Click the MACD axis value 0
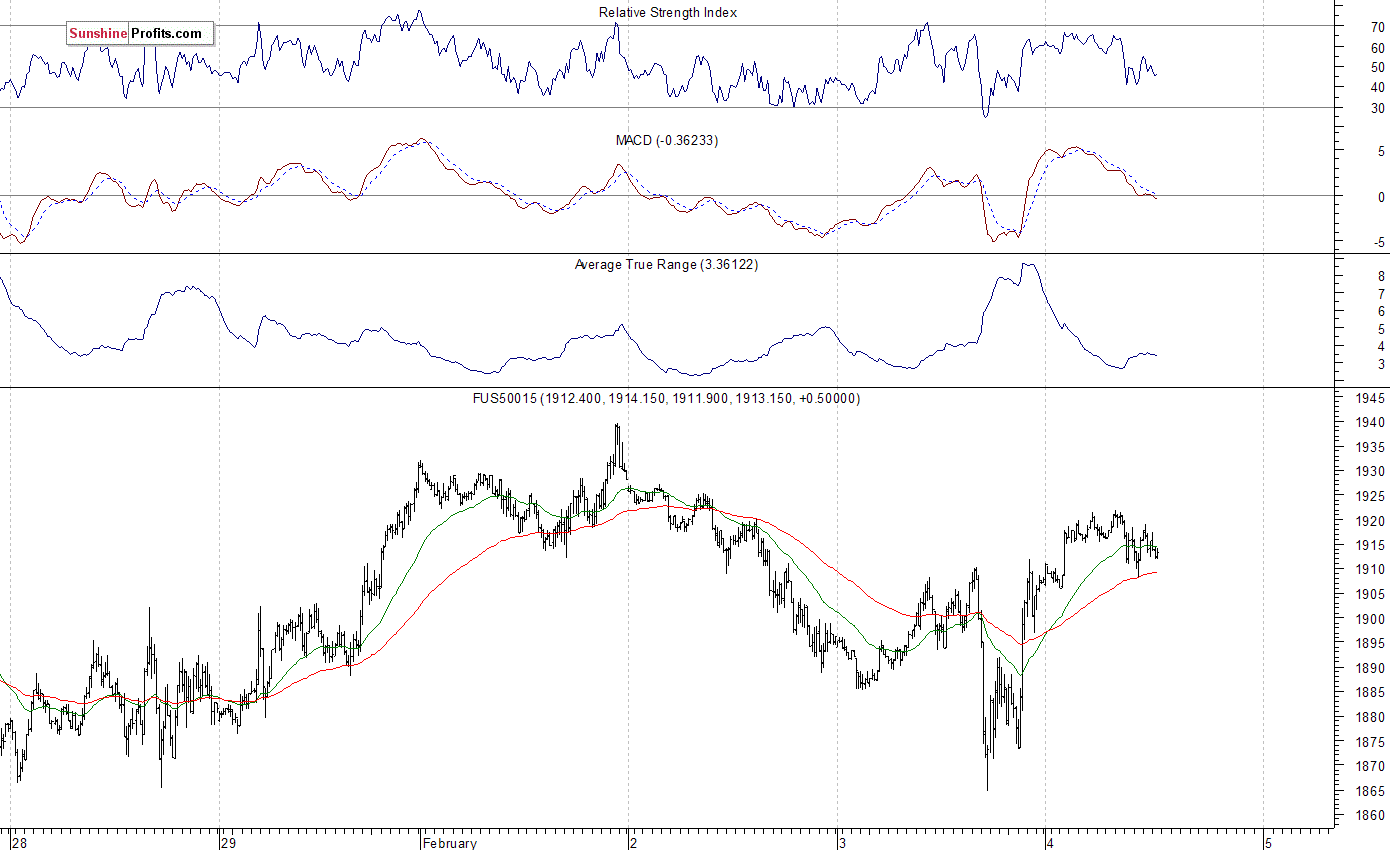 (x=1381, y=197)
